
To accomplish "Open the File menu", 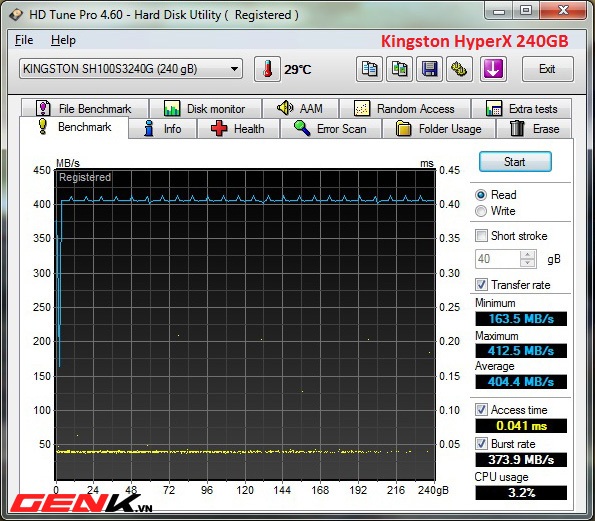I will (x=24, y=40).
